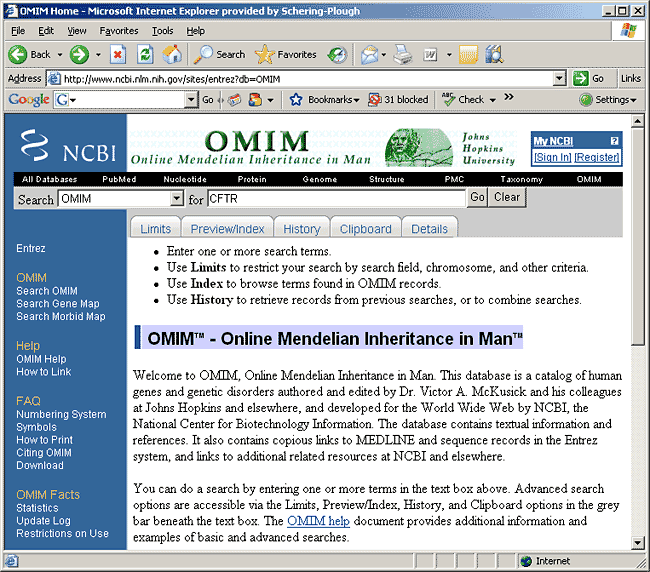This screenshot has width=650, height=572.
Task: Click the page scrollbar down arrow
Action: click(637, 543)
